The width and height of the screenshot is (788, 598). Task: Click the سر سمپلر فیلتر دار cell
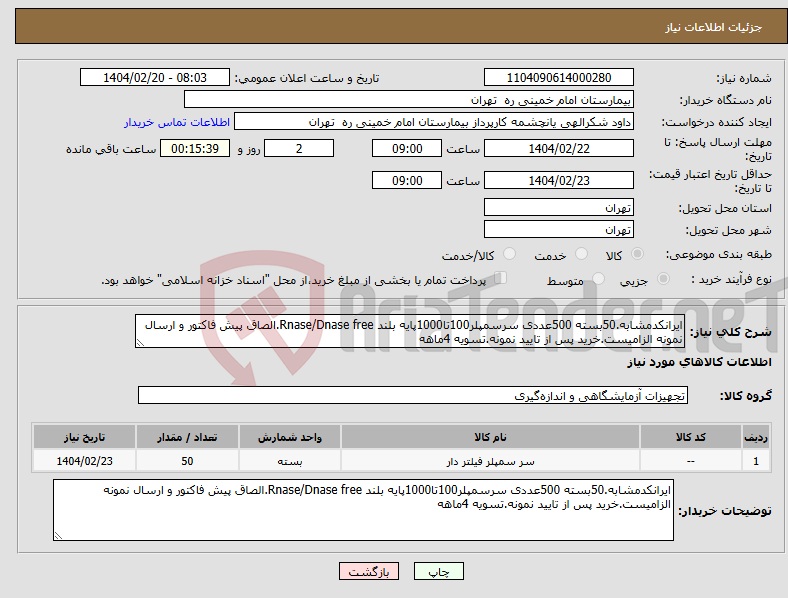click(490, 461)
